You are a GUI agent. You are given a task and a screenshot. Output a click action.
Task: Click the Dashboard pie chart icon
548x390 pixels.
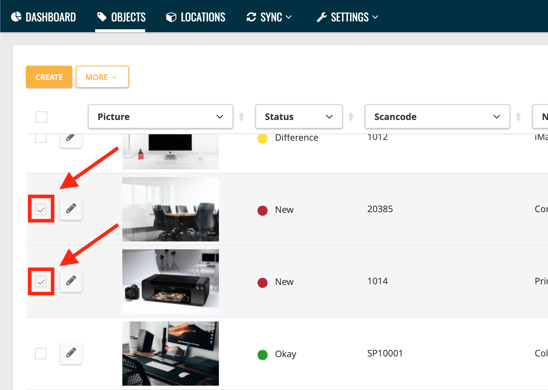point(16,16)
